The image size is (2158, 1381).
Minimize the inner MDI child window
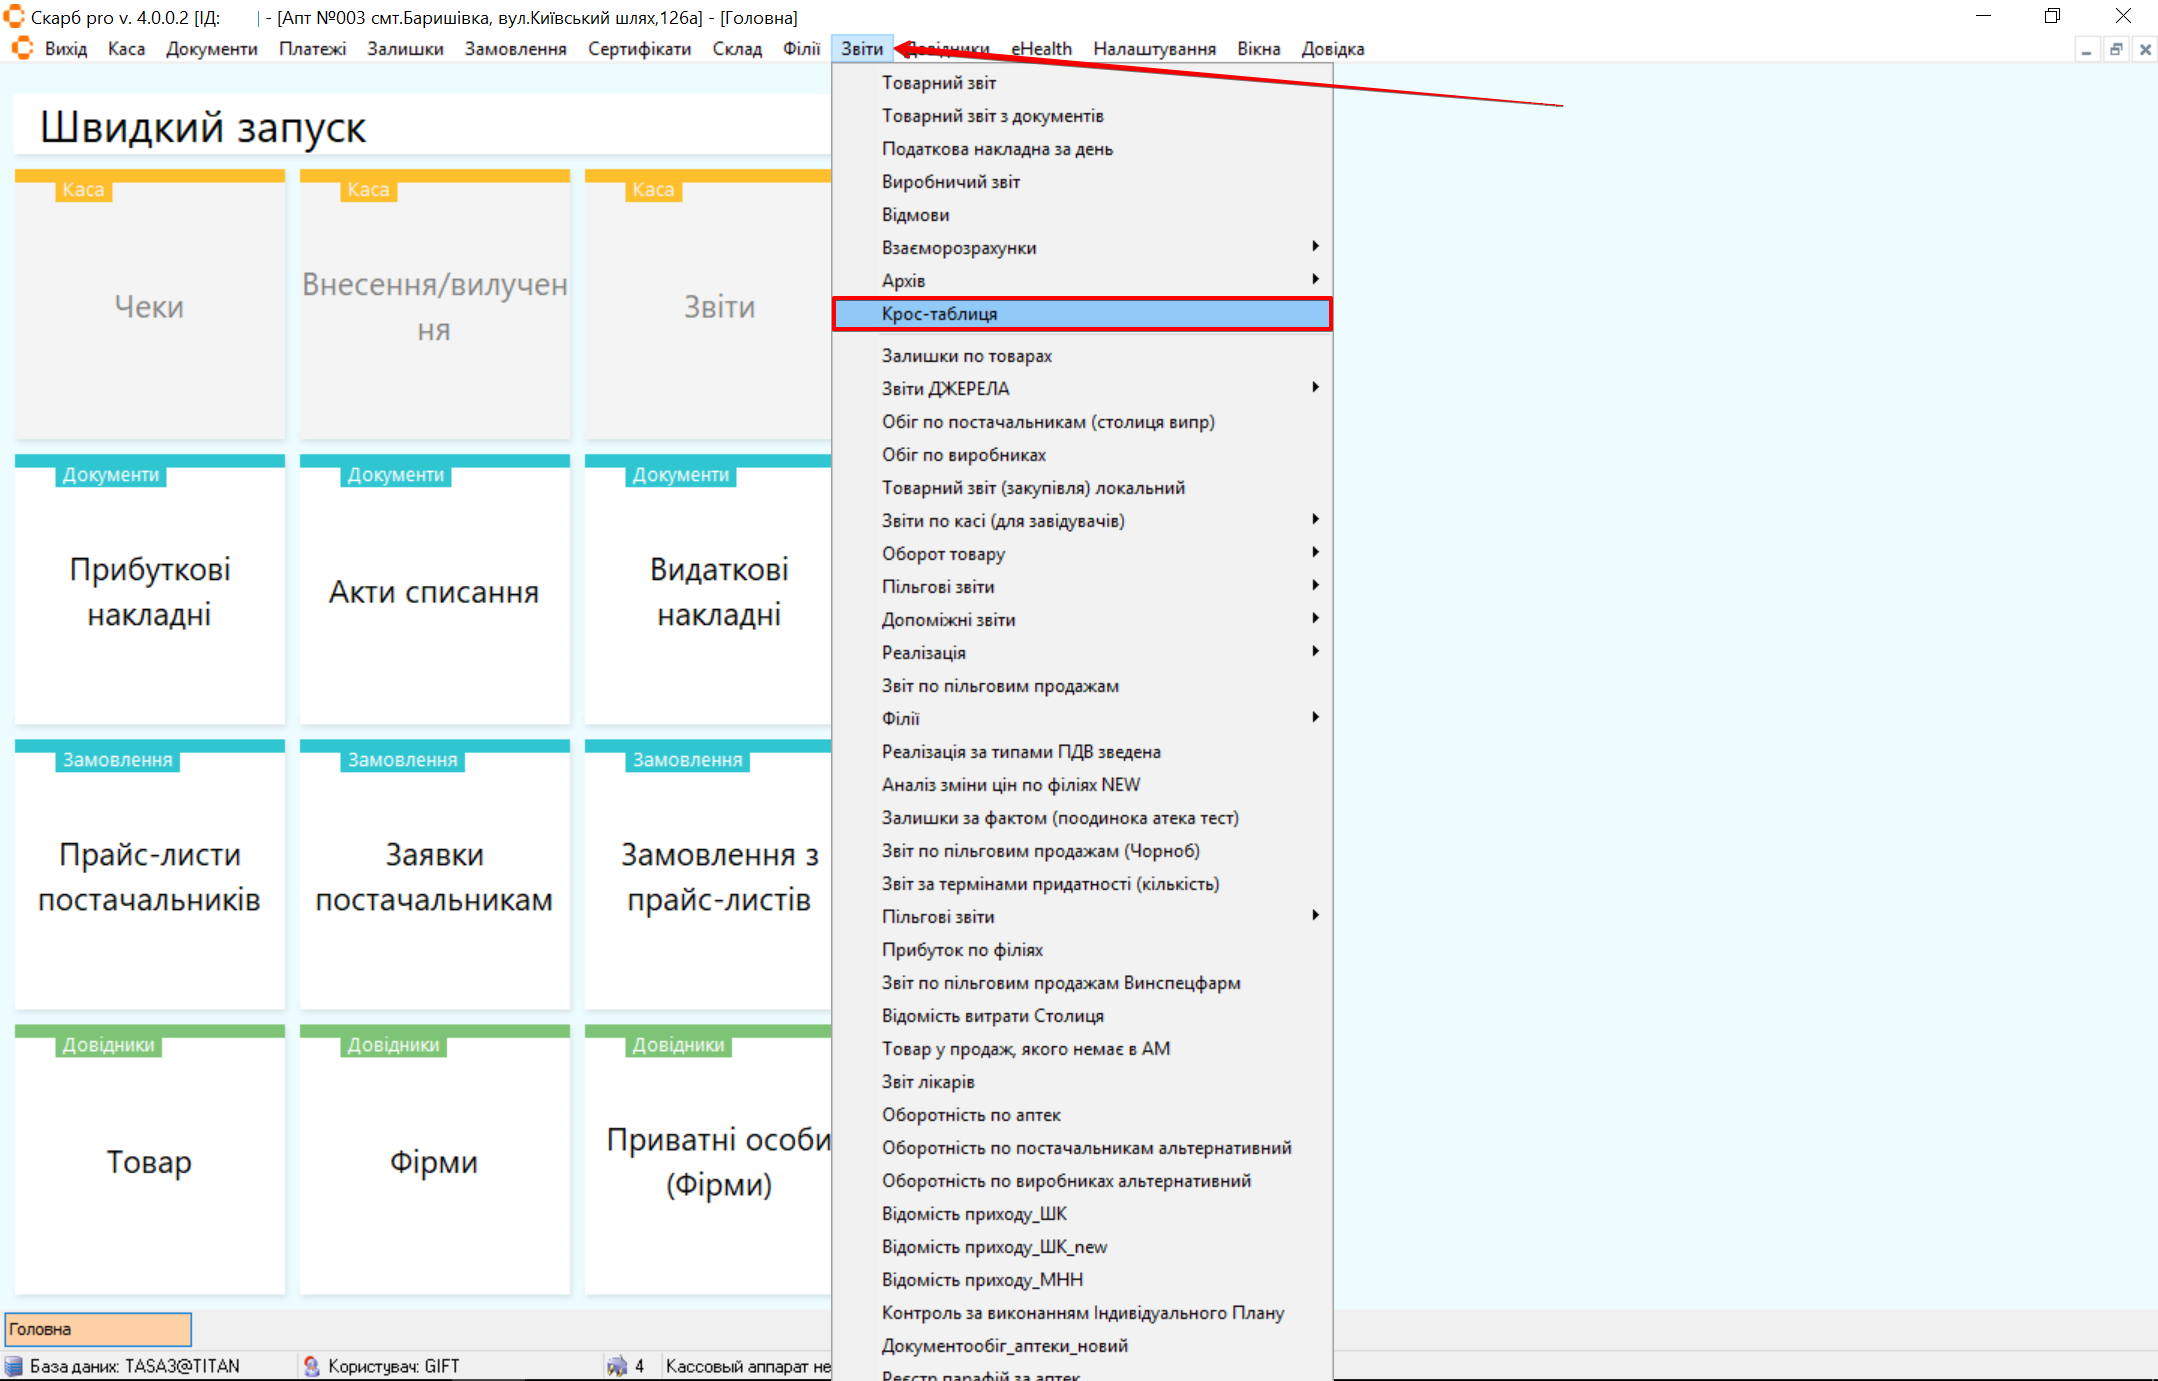click(2086, 49)
